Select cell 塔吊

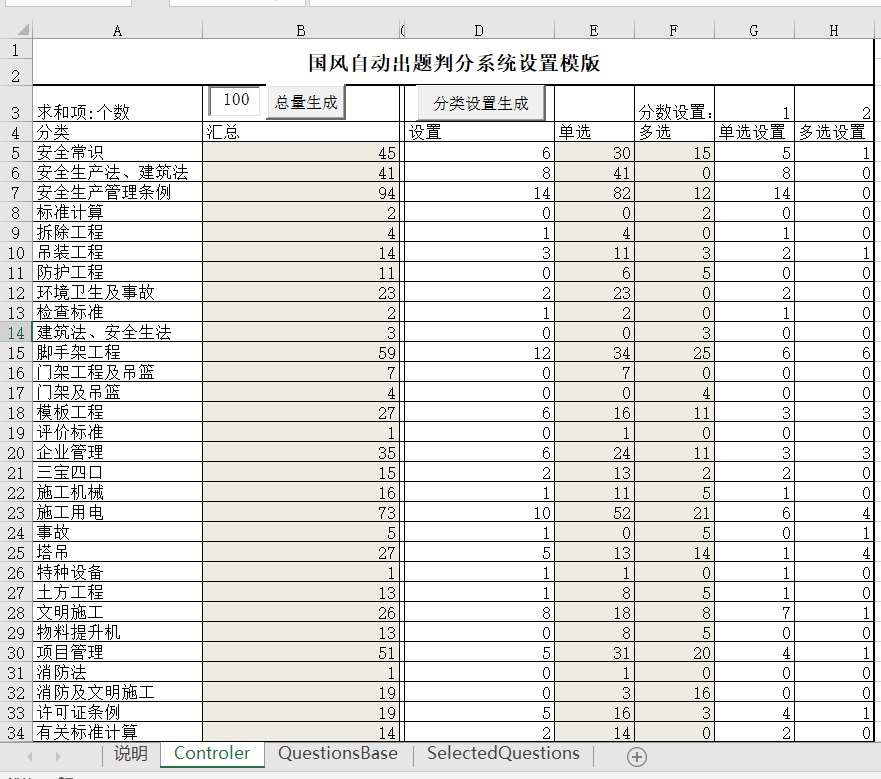click(x=117, y=552)
